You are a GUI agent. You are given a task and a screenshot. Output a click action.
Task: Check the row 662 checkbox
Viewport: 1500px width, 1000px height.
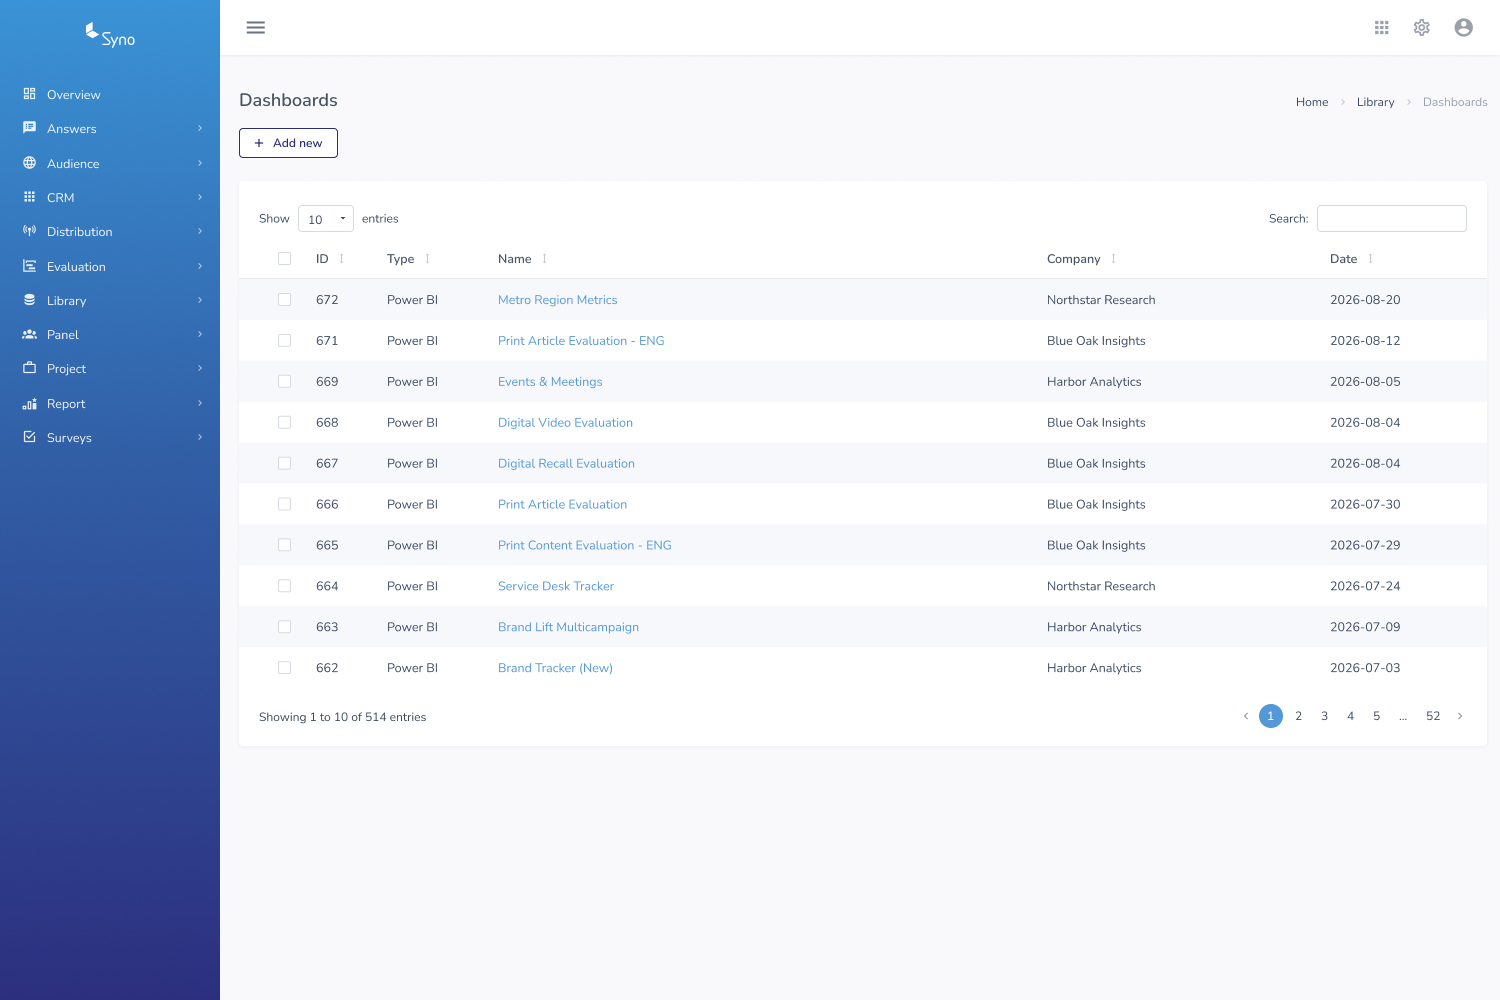(x=284, y=668)
